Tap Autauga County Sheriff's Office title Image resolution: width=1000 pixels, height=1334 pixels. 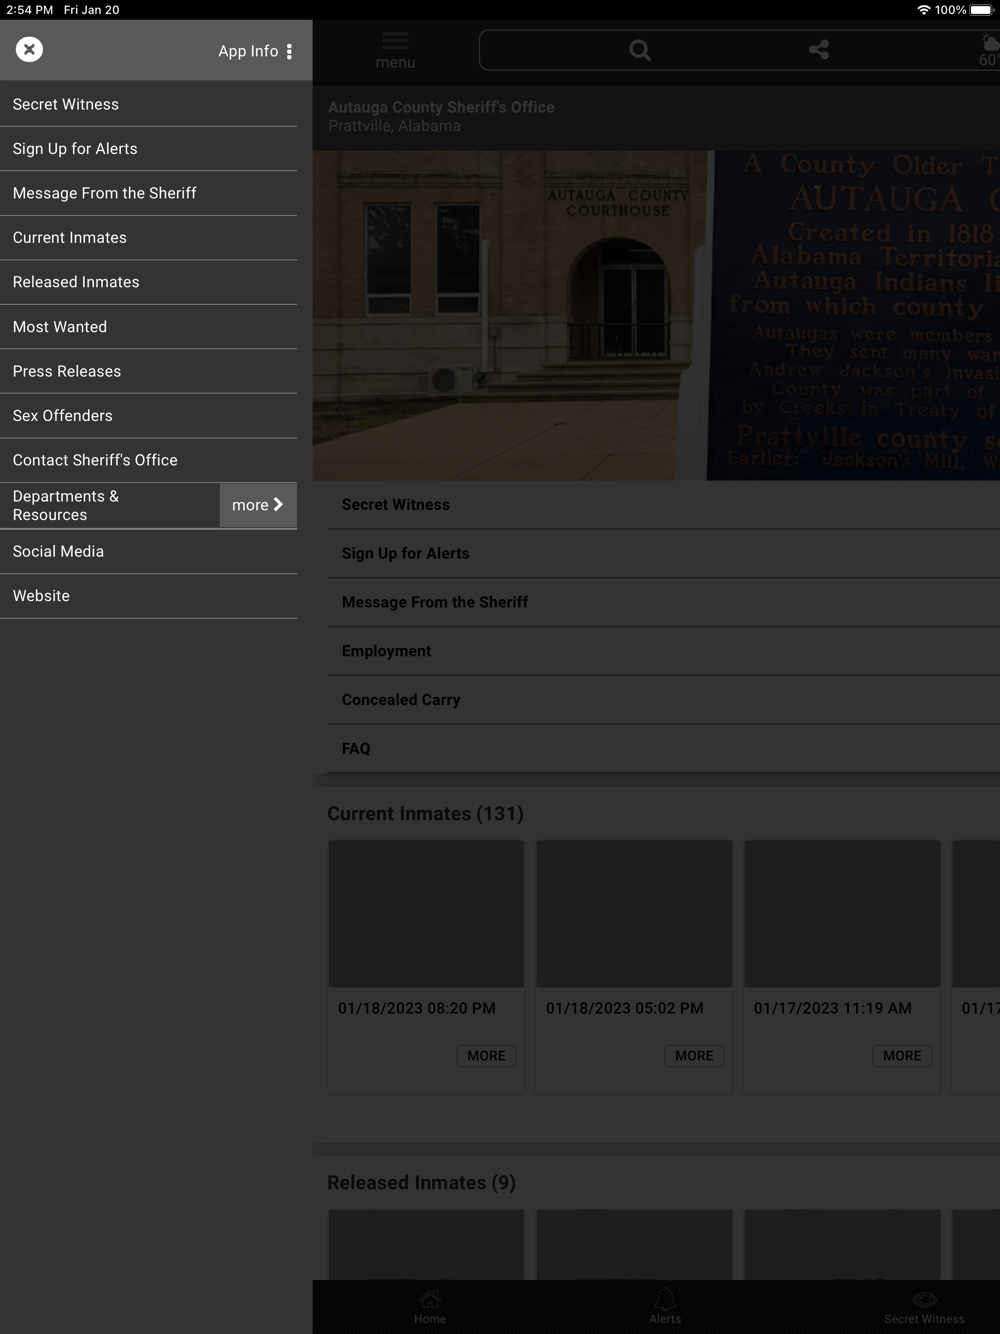point(441,107)
